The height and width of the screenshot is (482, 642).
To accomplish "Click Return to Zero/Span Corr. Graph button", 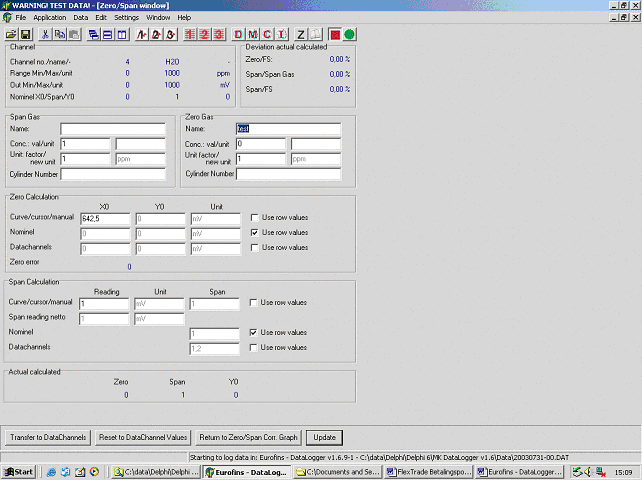I will pyautogui.click(x=249, y=437).
